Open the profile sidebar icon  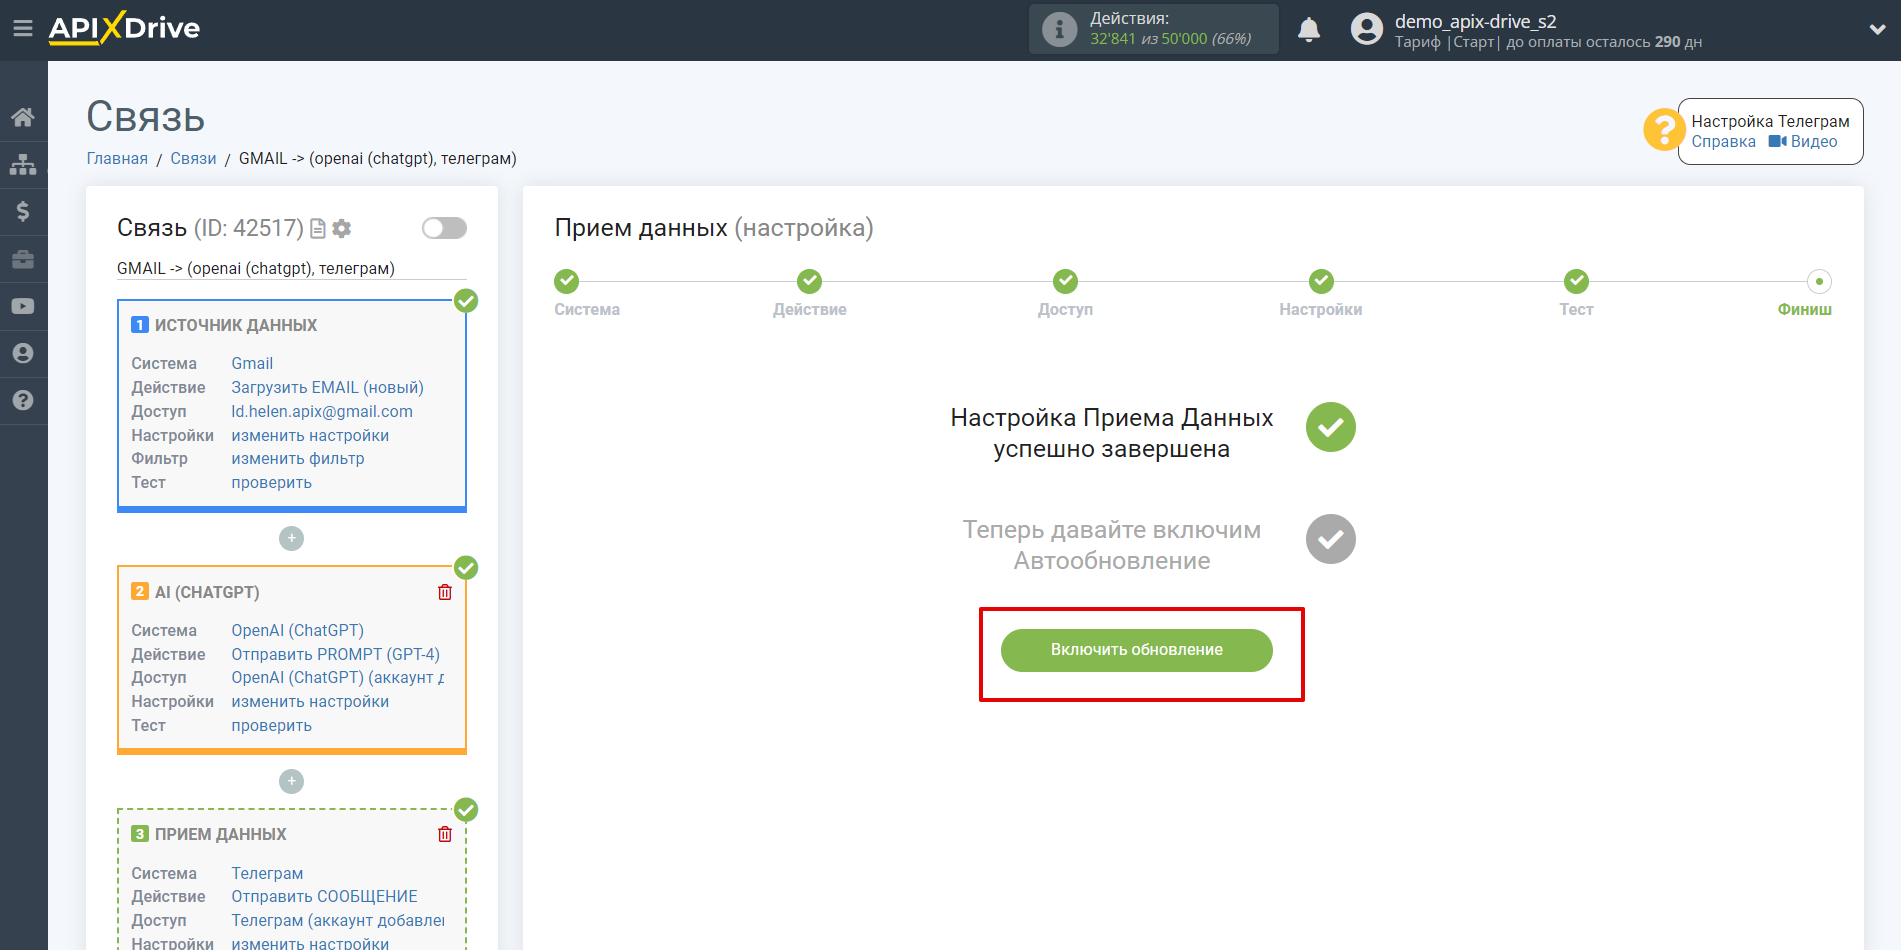[x=23, y=353]
